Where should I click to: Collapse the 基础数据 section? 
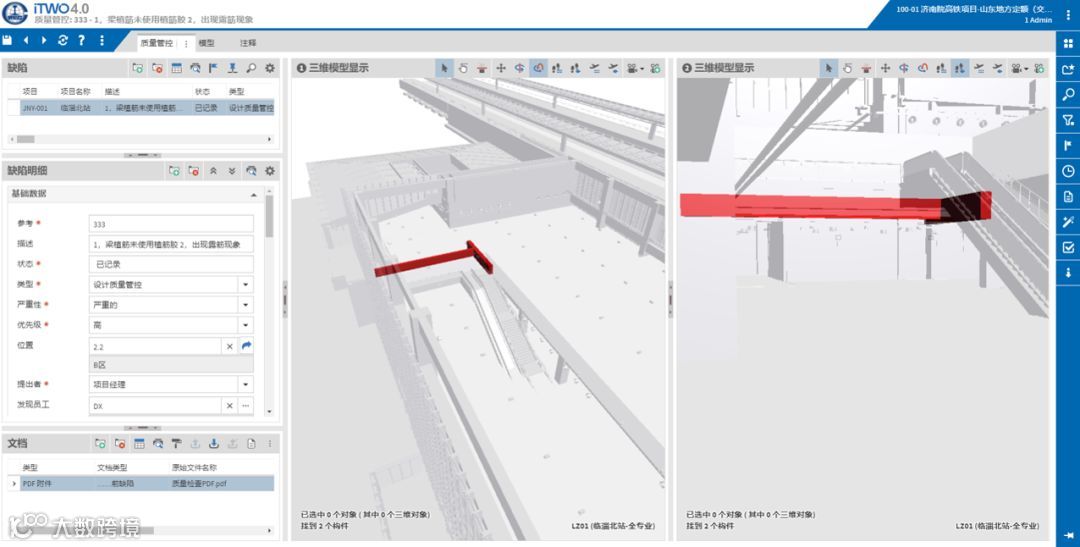click(x=253, y=195)
